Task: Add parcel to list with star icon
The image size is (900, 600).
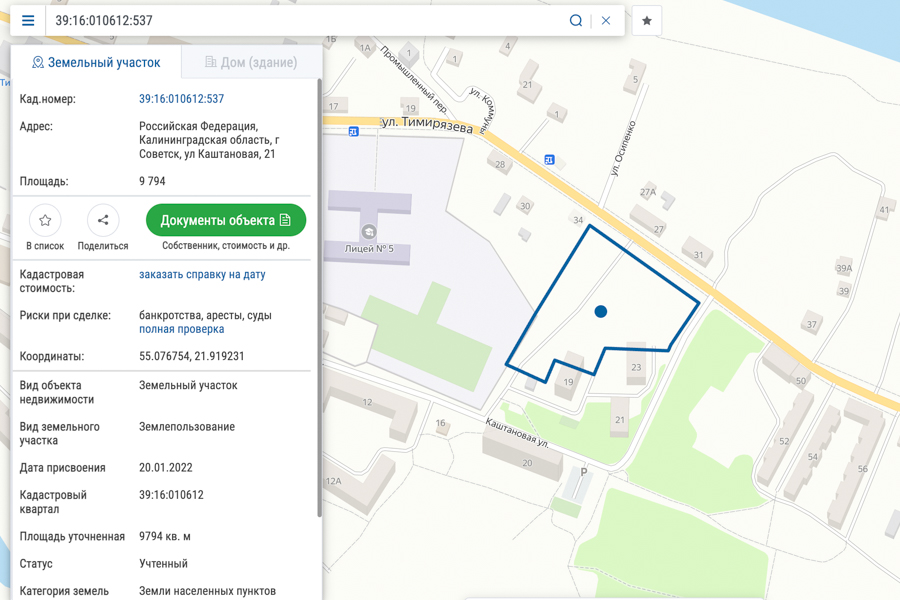Action: 45,220
